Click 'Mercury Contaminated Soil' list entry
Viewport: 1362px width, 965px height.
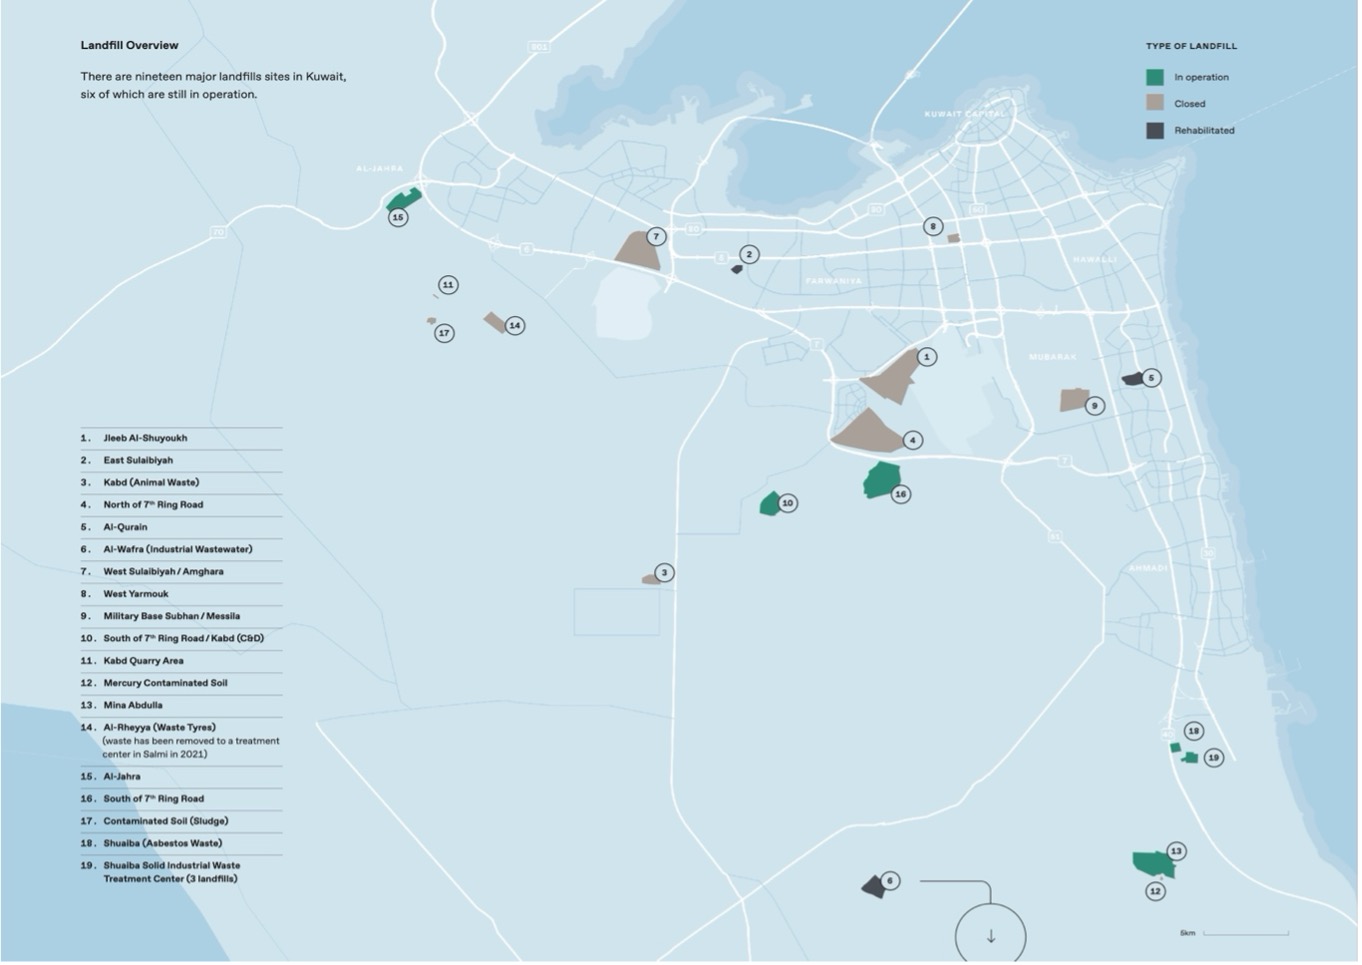coord(165,683)
